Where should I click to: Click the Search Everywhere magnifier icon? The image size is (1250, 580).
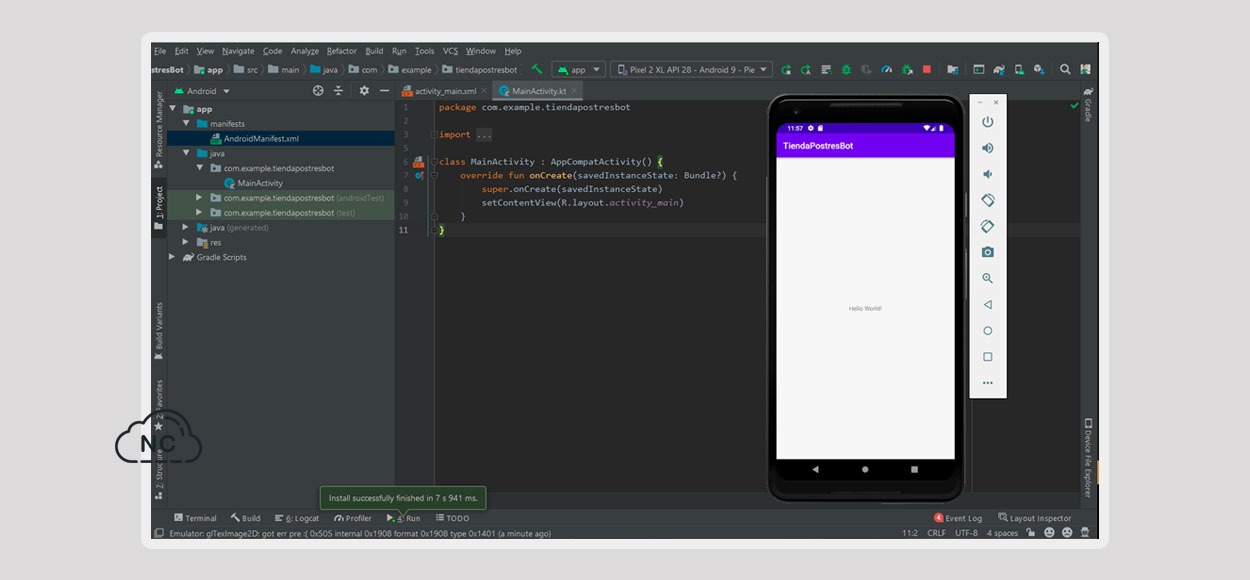pyautogui.click(x=1065, y=70)
